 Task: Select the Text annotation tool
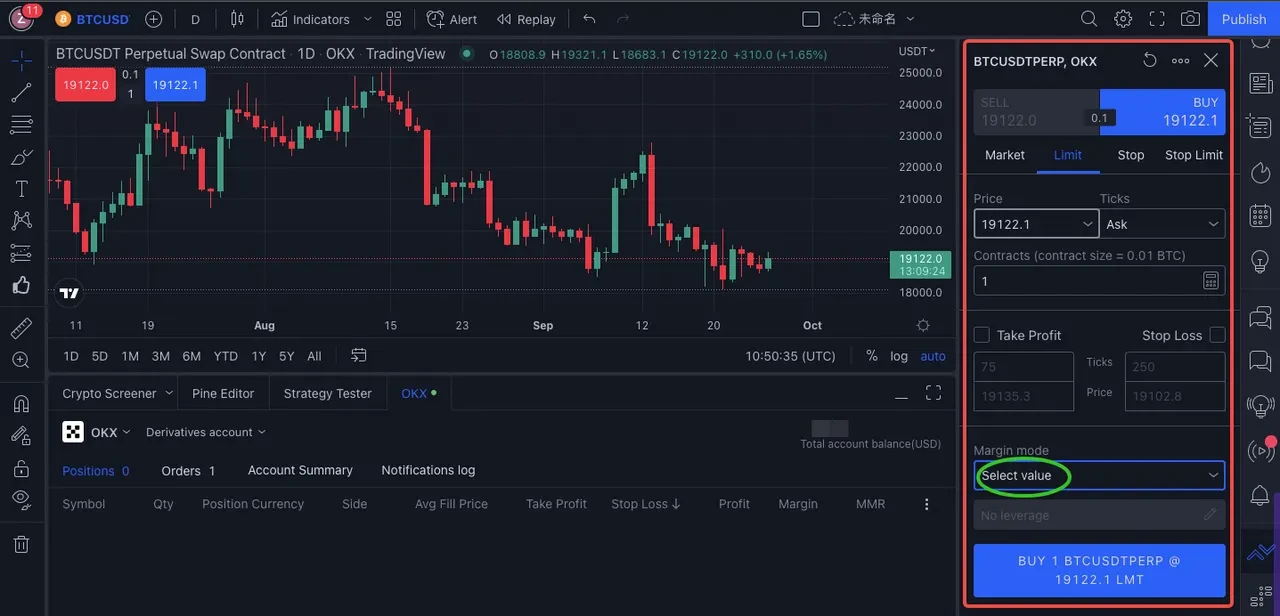pyautogui.click(x=20, y=188)
